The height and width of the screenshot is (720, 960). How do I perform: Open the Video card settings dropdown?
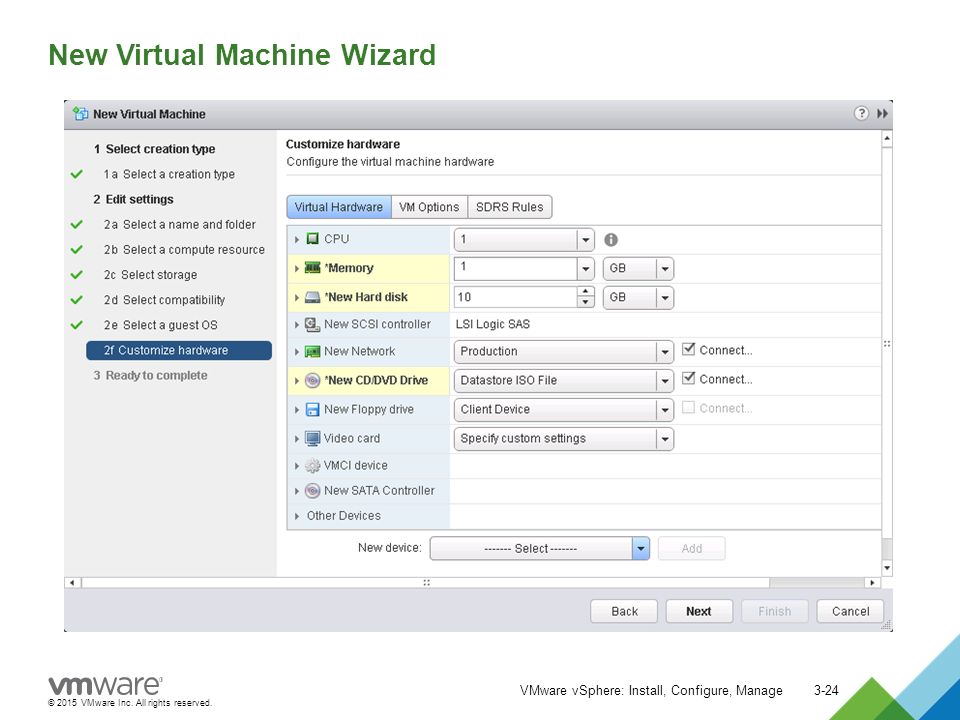point(563,439)
